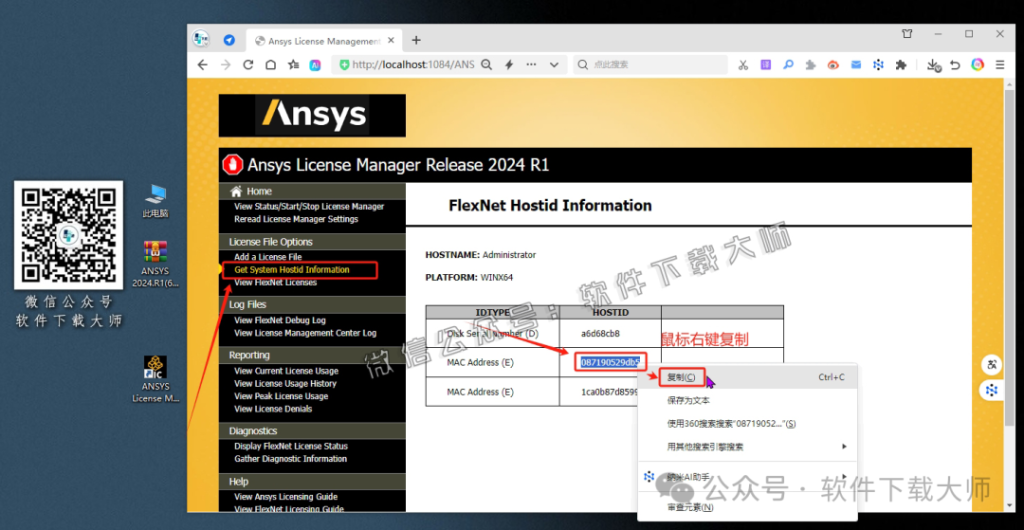Open a new tab with plus button
Screen dimensions: 1024x530
[x=416, y=40]
